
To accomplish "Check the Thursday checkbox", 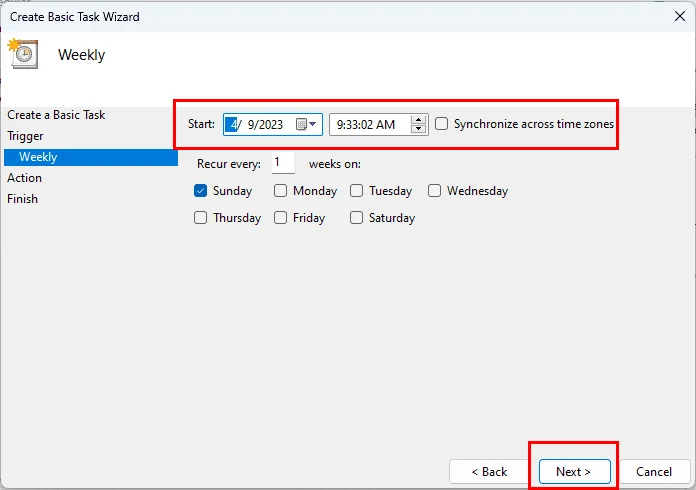I will pyautogui.click(x=200, y=218).
